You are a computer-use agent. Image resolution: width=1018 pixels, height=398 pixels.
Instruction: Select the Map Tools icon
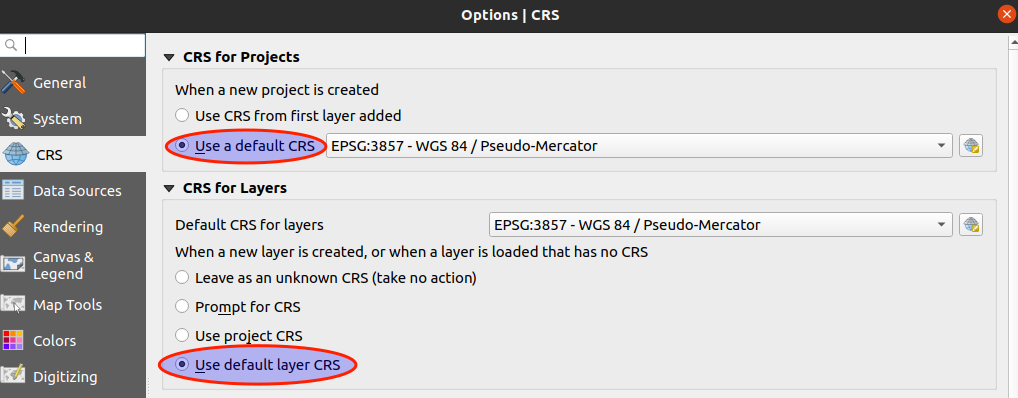(x=13, y=305)
